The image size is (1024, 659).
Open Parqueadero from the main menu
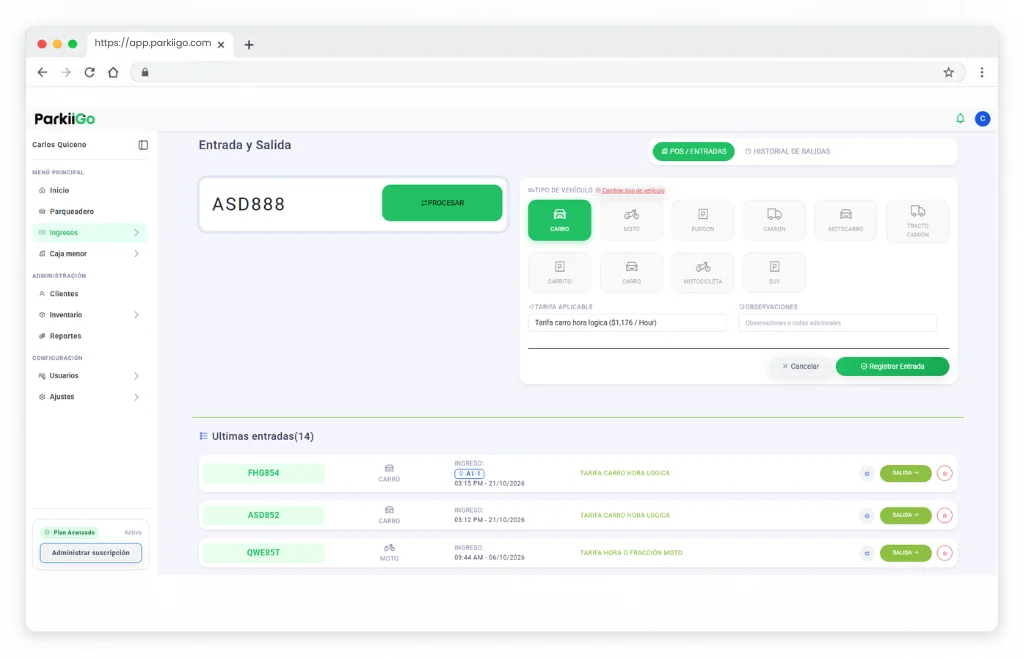point(71,212)
